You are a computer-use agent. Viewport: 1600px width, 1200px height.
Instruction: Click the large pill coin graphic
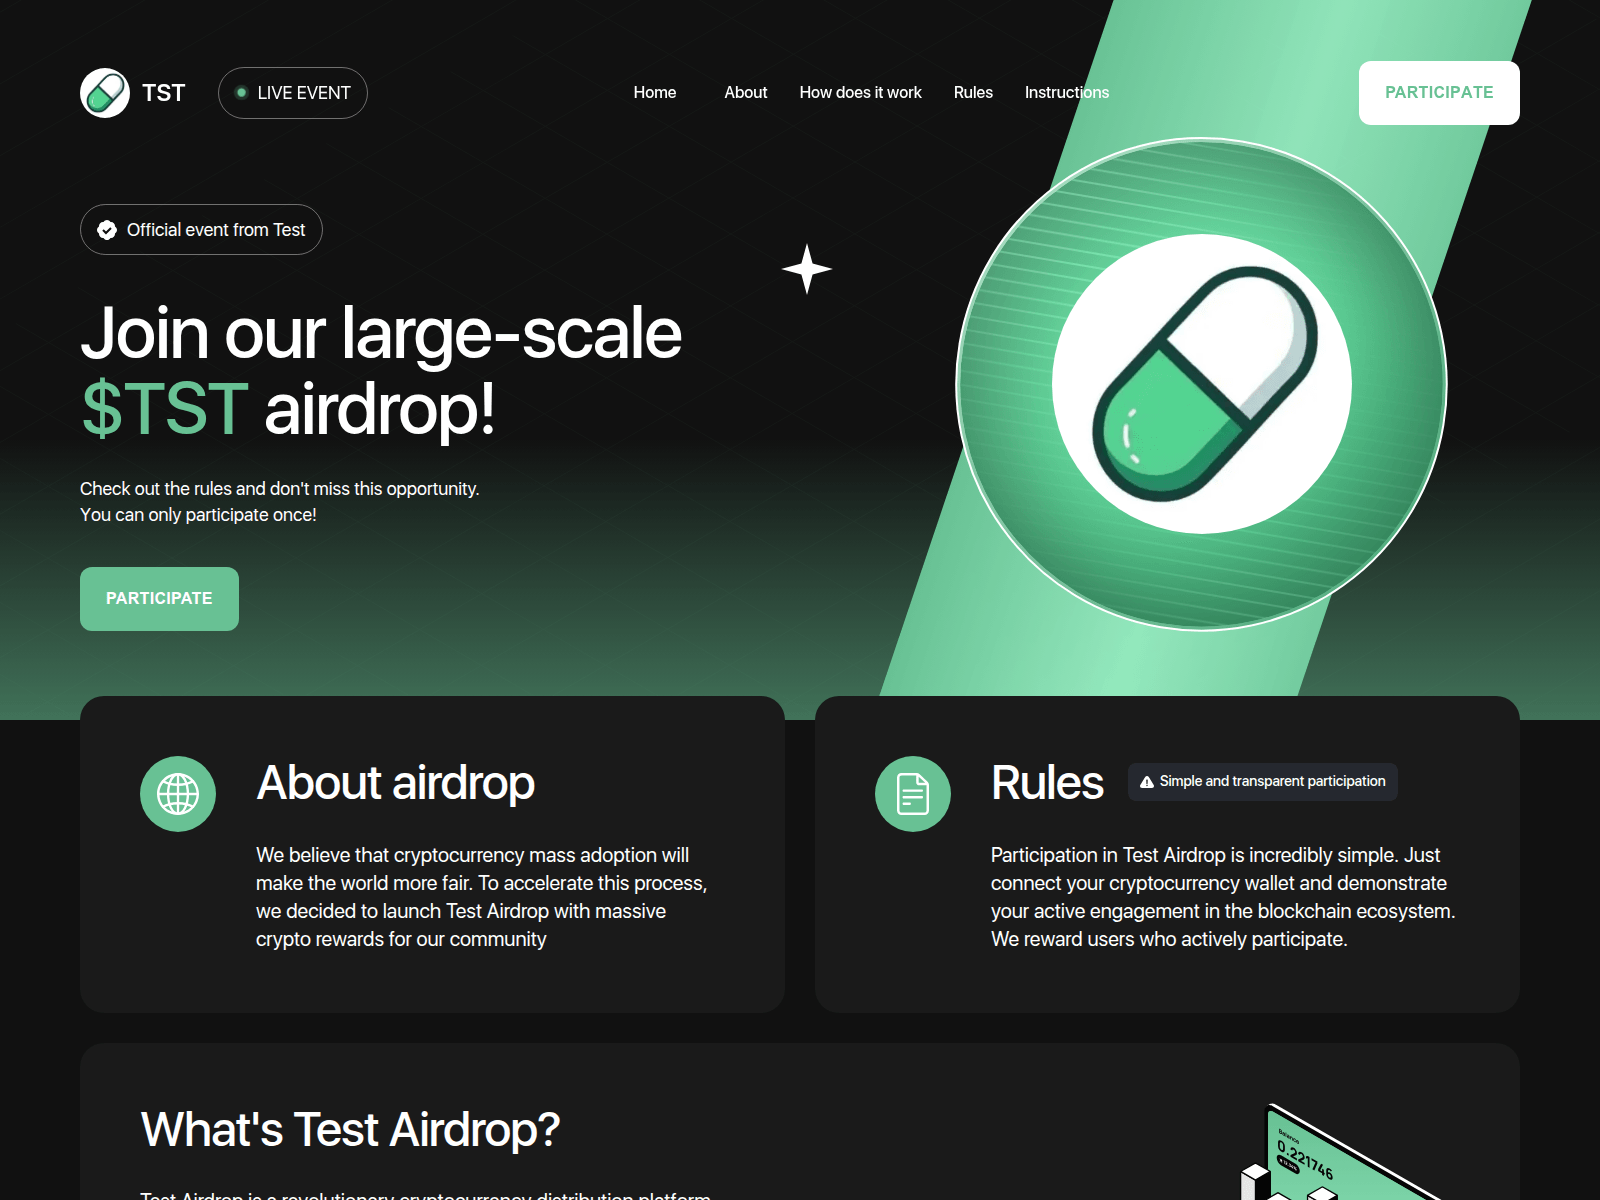[x=1202, y=384]
